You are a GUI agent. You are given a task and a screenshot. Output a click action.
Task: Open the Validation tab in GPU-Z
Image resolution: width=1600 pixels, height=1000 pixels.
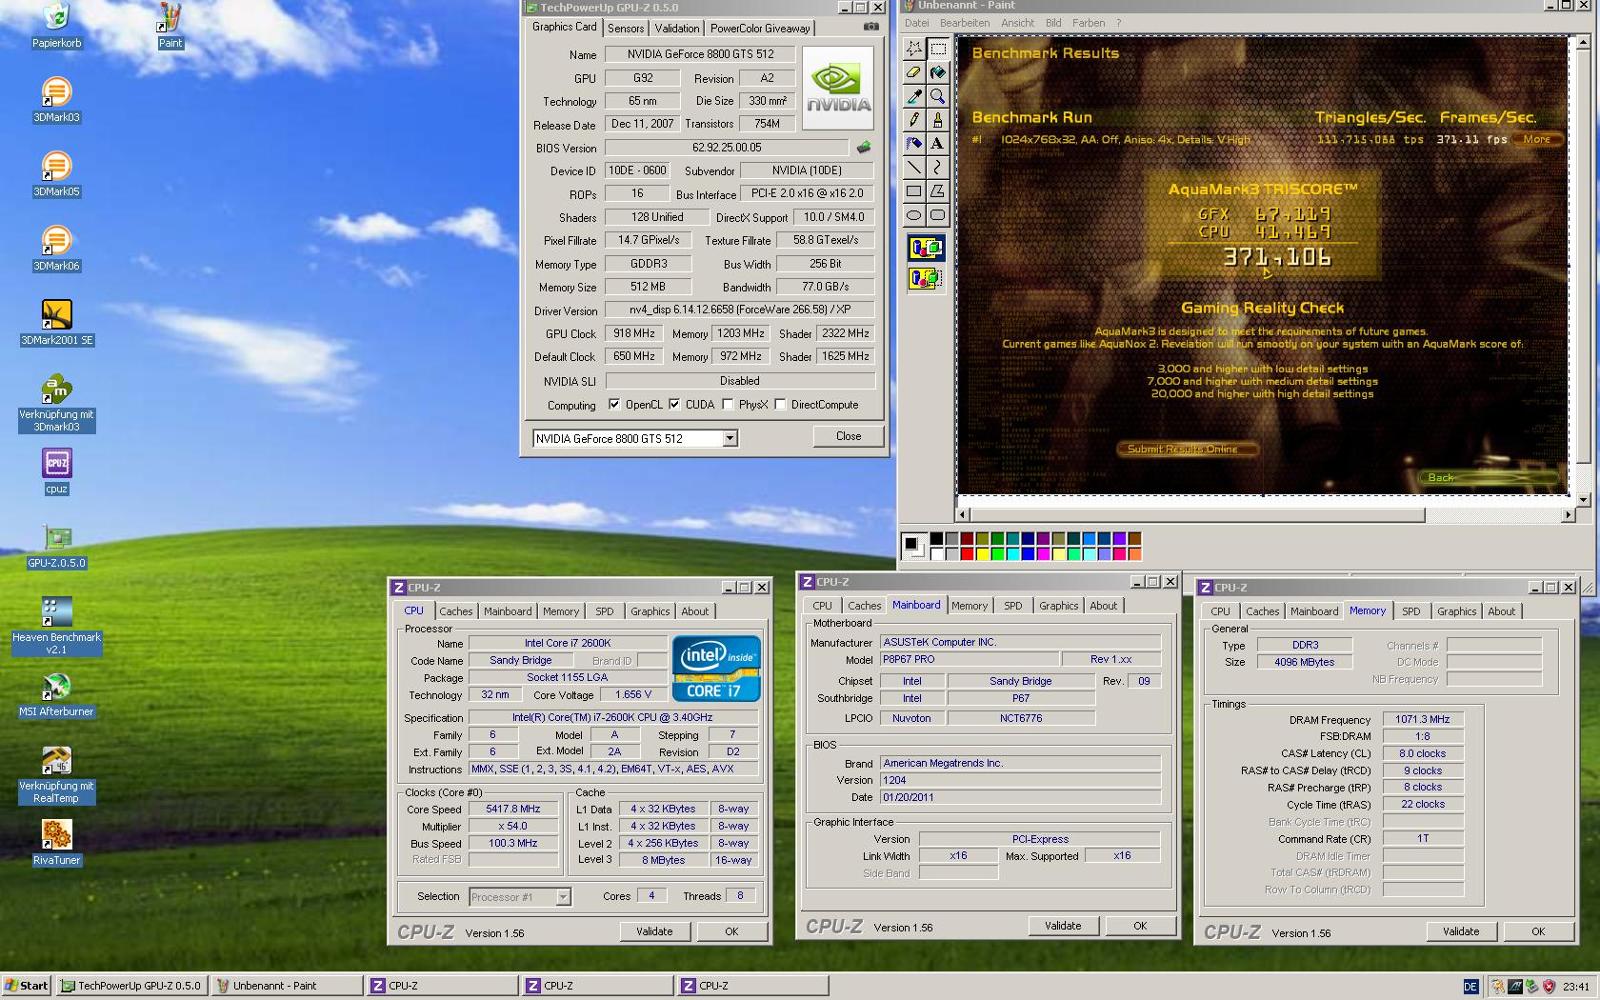677,28
